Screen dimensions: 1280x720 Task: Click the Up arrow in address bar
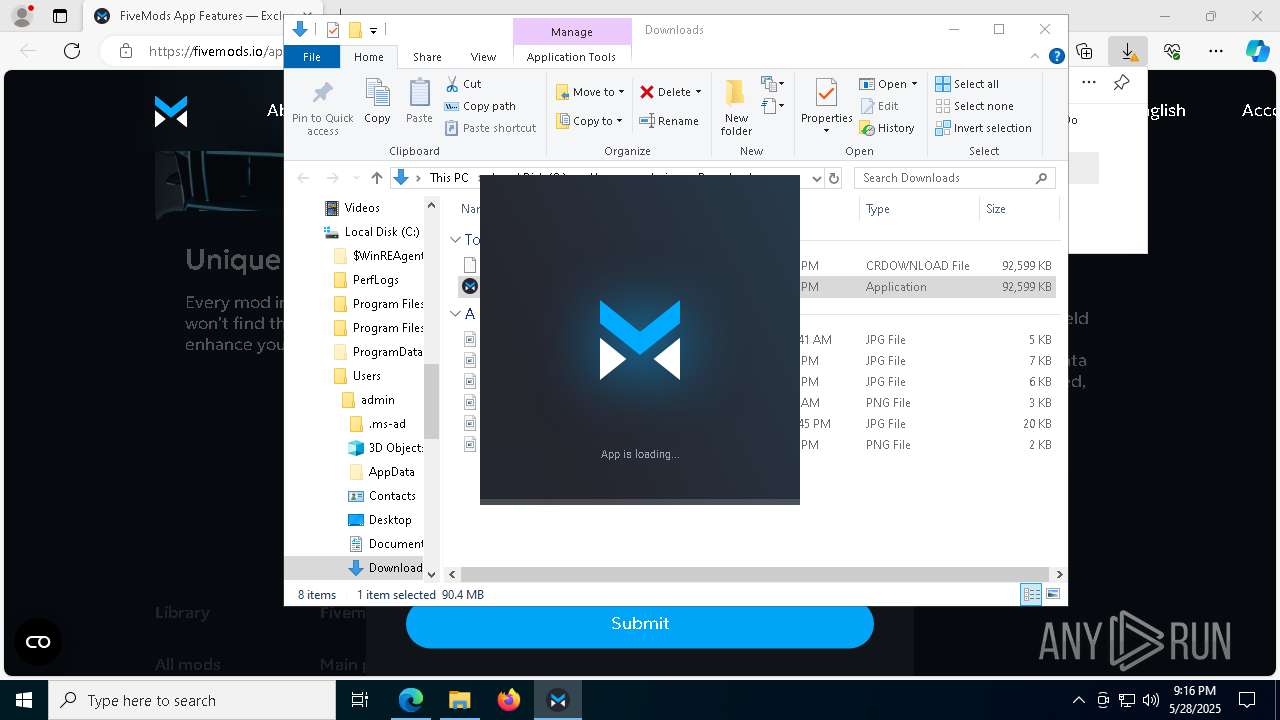coord(376,178)
